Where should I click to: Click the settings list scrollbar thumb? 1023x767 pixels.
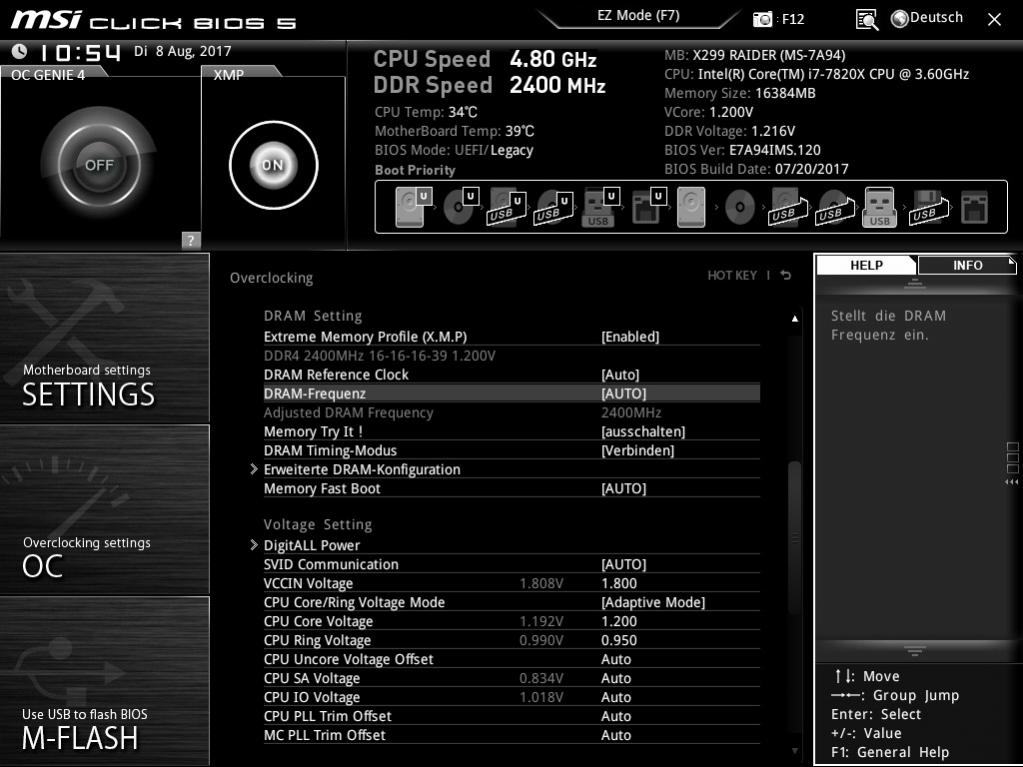tap(794, 536)
